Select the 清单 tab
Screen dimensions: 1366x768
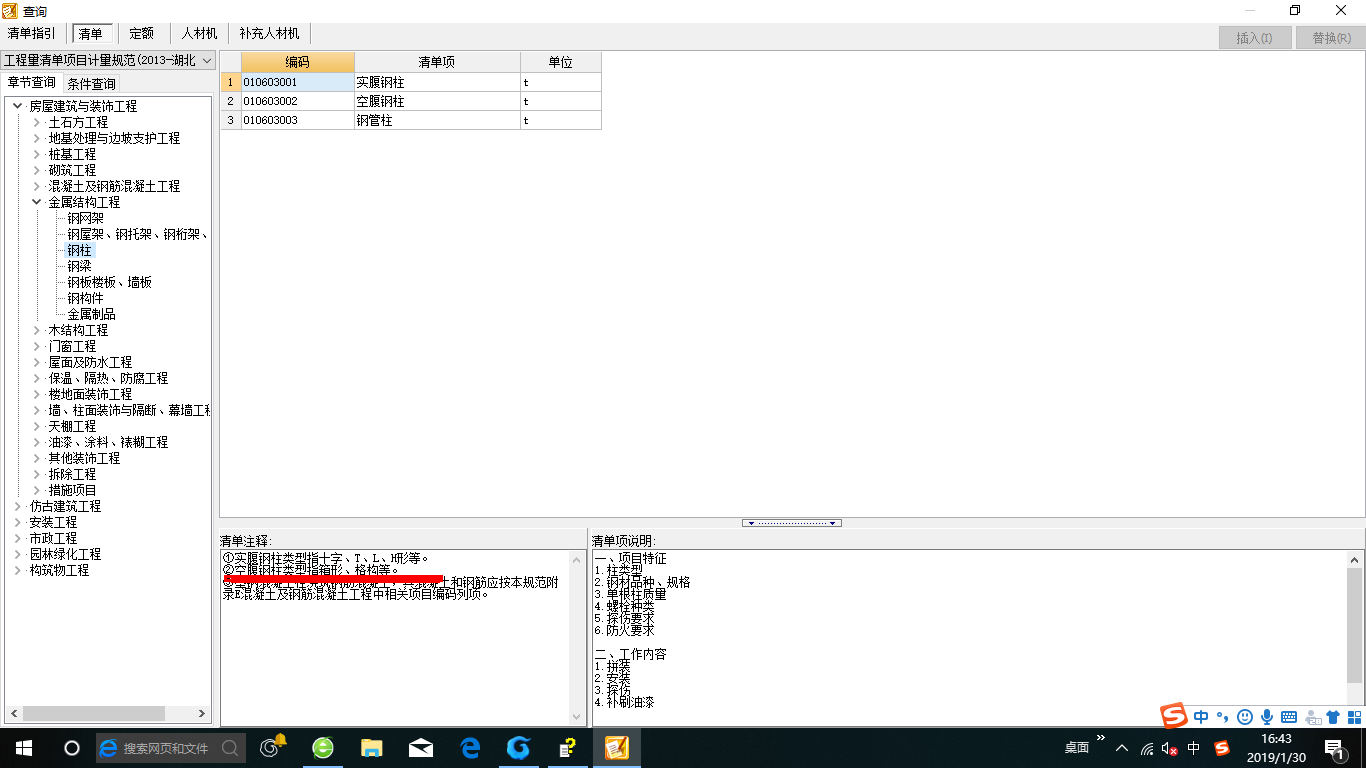point(91,34)
